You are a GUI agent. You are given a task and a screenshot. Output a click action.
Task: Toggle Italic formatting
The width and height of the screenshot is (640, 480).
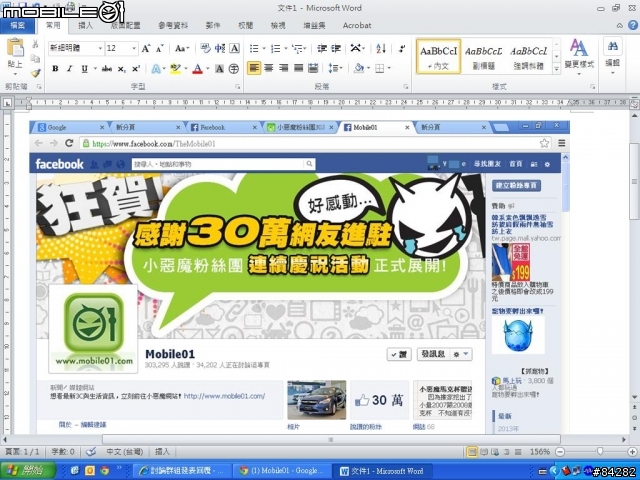click(69, 69)
